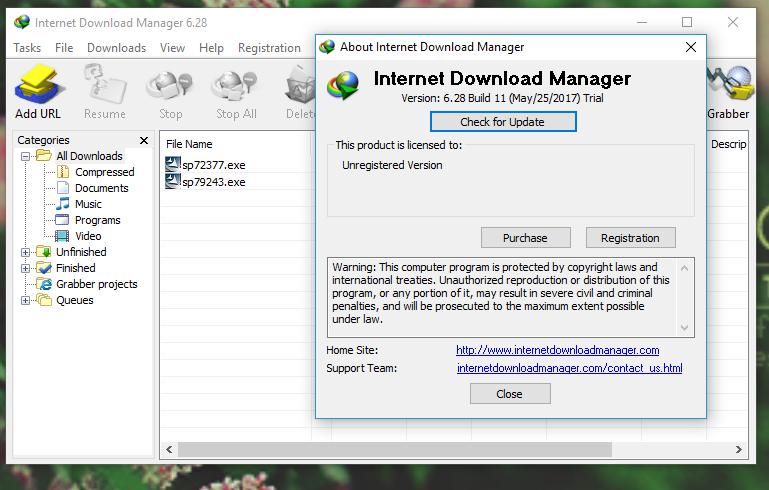Select the Unfinished folder icon
Screen dimensions: 769x490
(44, 252)
